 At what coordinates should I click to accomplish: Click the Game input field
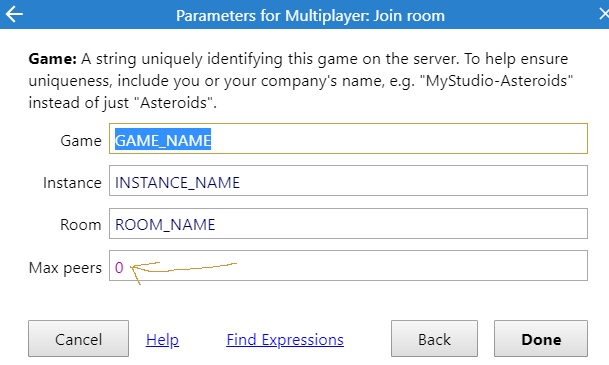348,139
